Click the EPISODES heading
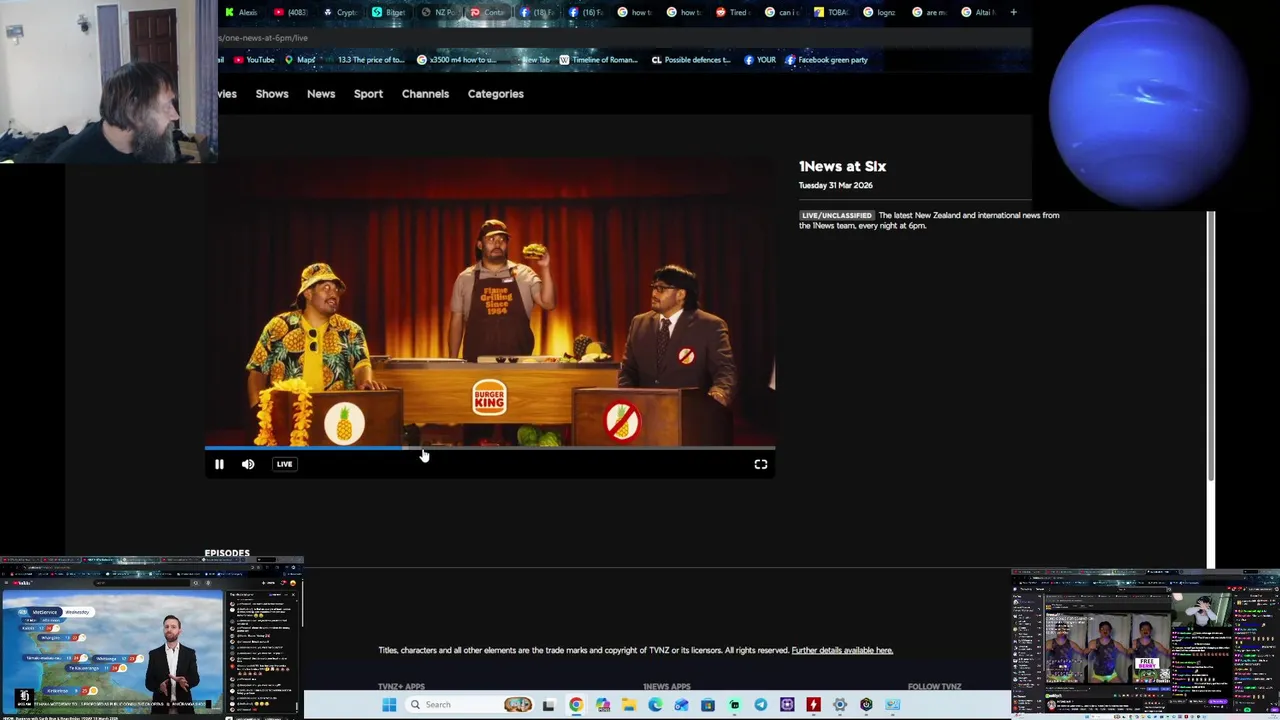This screenshot has width=1280, height=720. tap(227, 553)
